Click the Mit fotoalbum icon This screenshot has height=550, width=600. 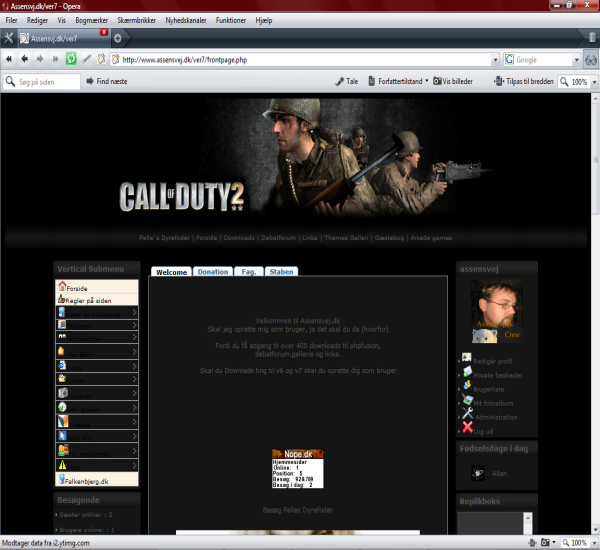467,400
